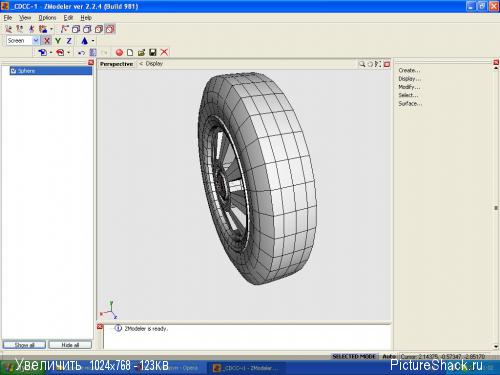The image size is (500, 375).
Task: Open the Options menu
Action: [47, 18]
